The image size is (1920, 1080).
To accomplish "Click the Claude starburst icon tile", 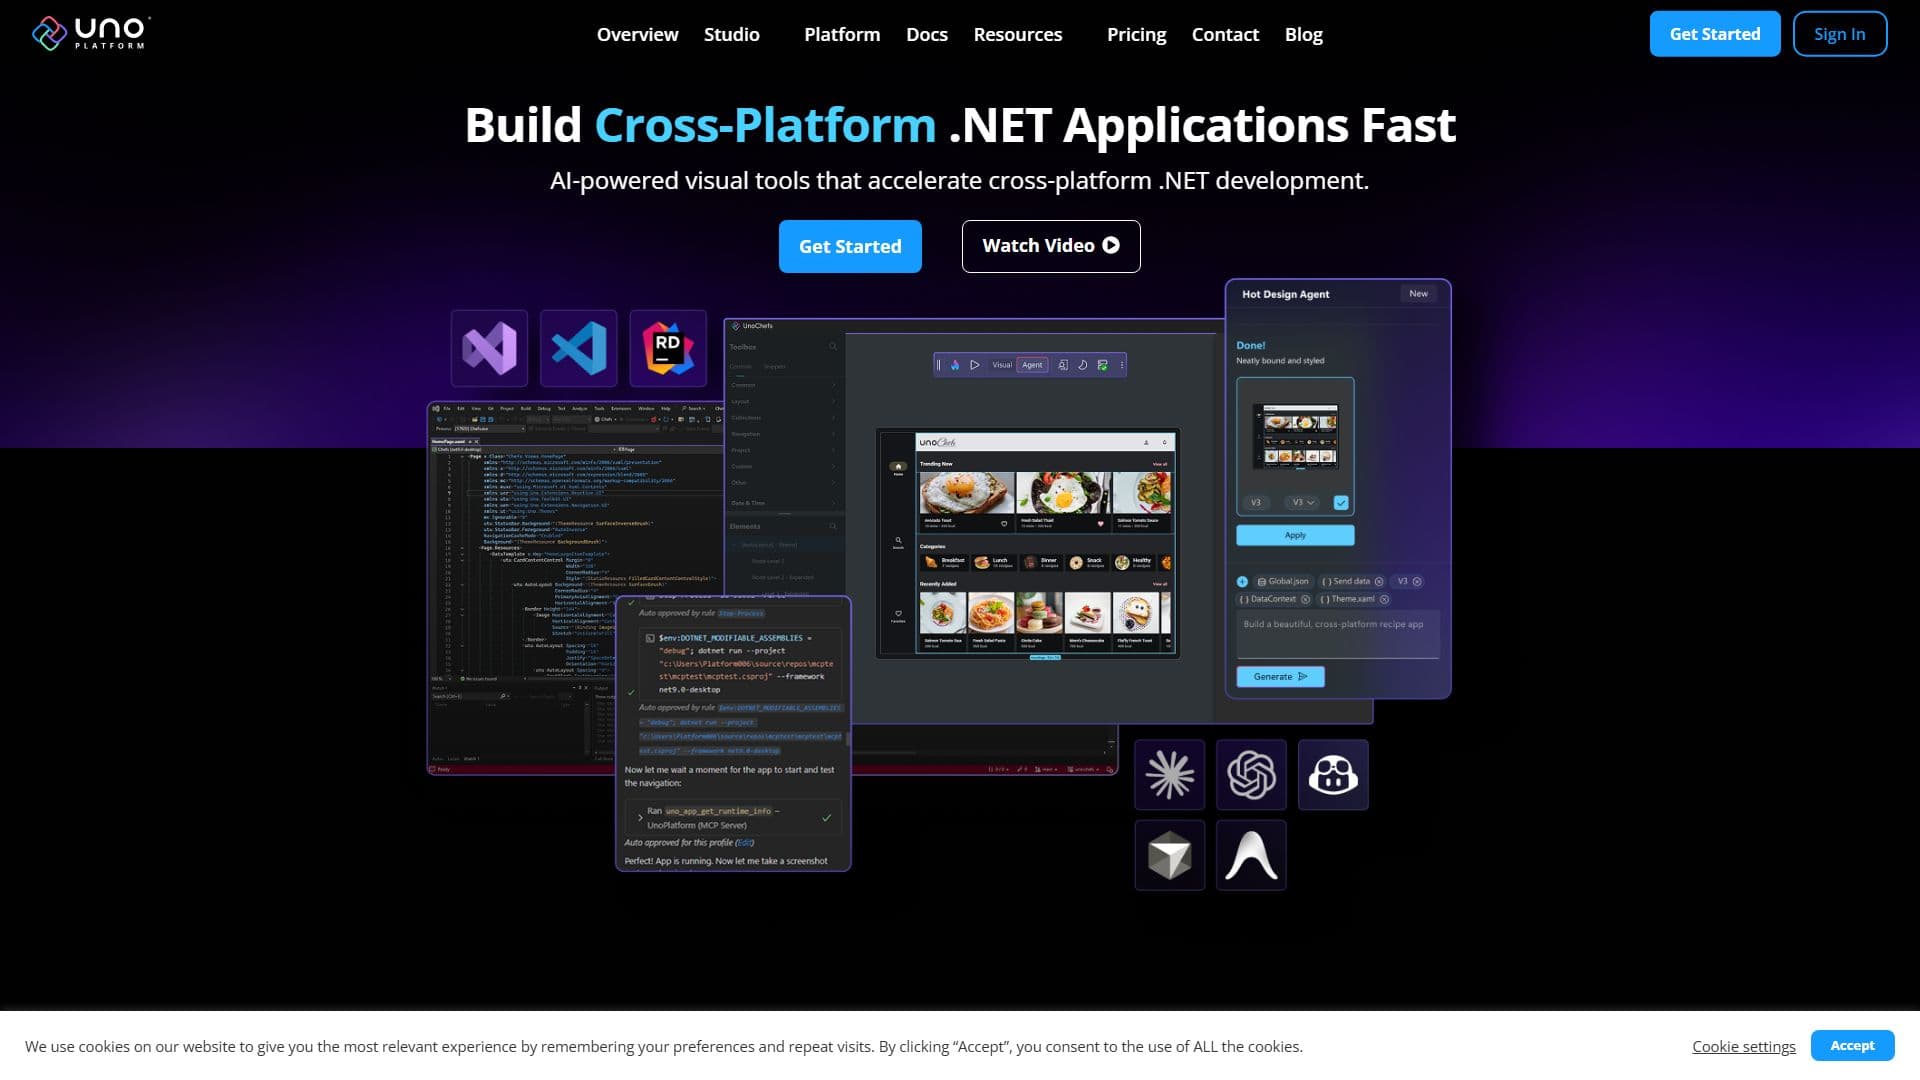I will tap(1170, 774).
